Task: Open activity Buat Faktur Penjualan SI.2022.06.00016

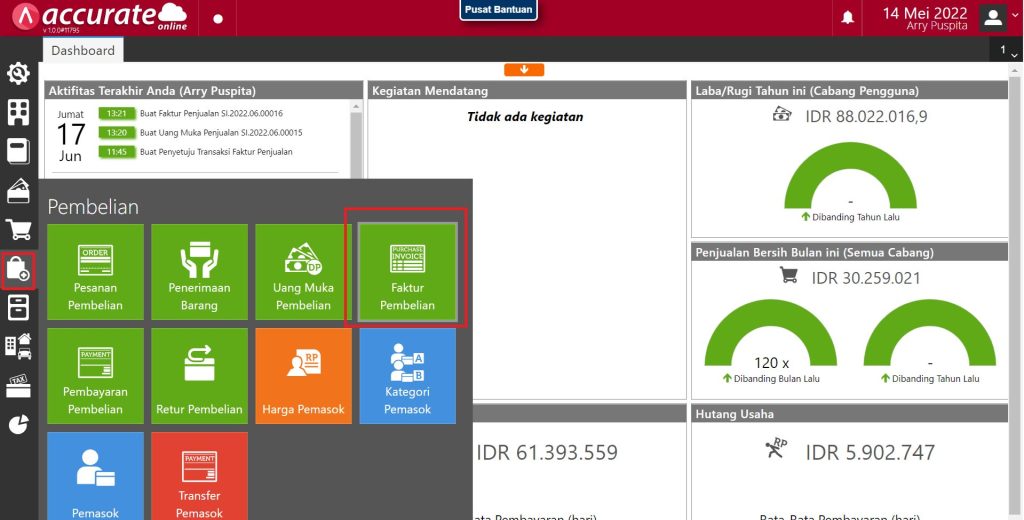Action: pos(211,113)
